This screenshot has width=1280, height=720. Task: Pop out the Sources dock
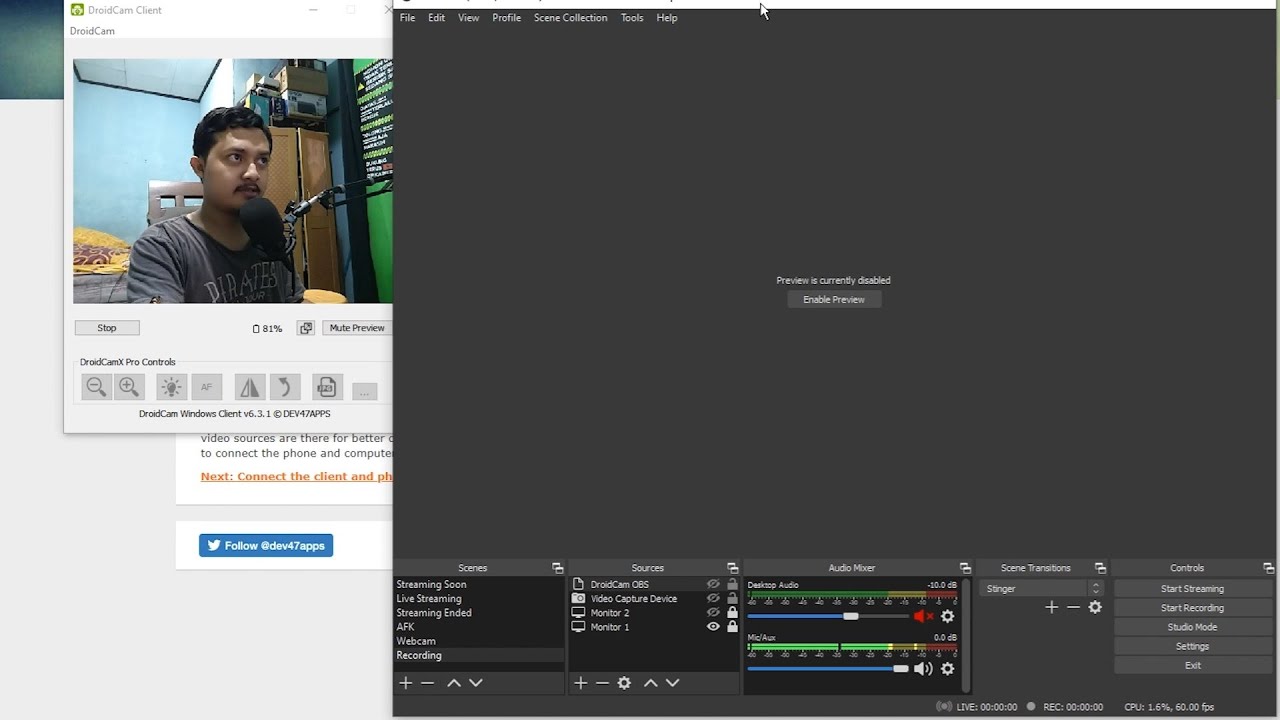click(732, 568)
